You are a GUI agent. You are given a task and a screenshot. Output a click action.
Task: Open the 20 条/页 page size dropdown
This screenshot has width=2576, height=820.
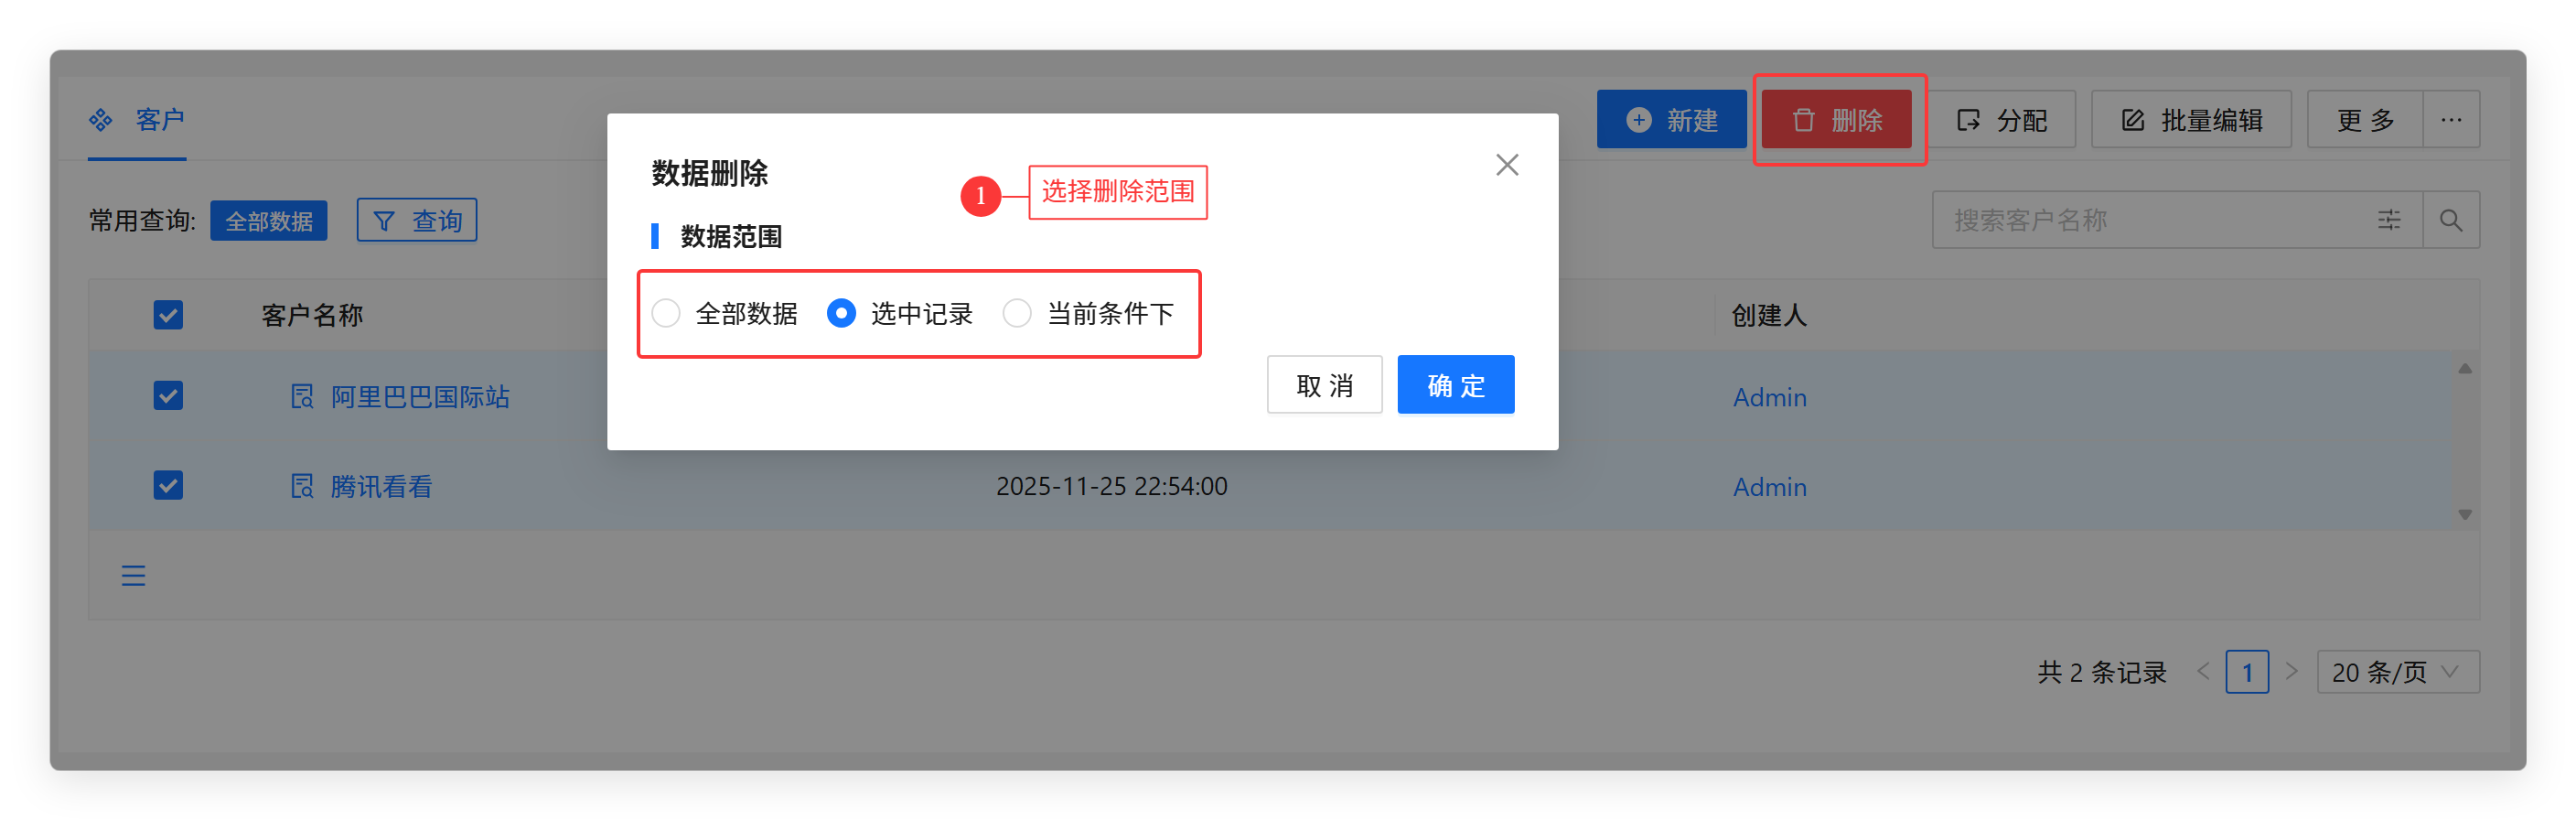[x=2397, y=672]
